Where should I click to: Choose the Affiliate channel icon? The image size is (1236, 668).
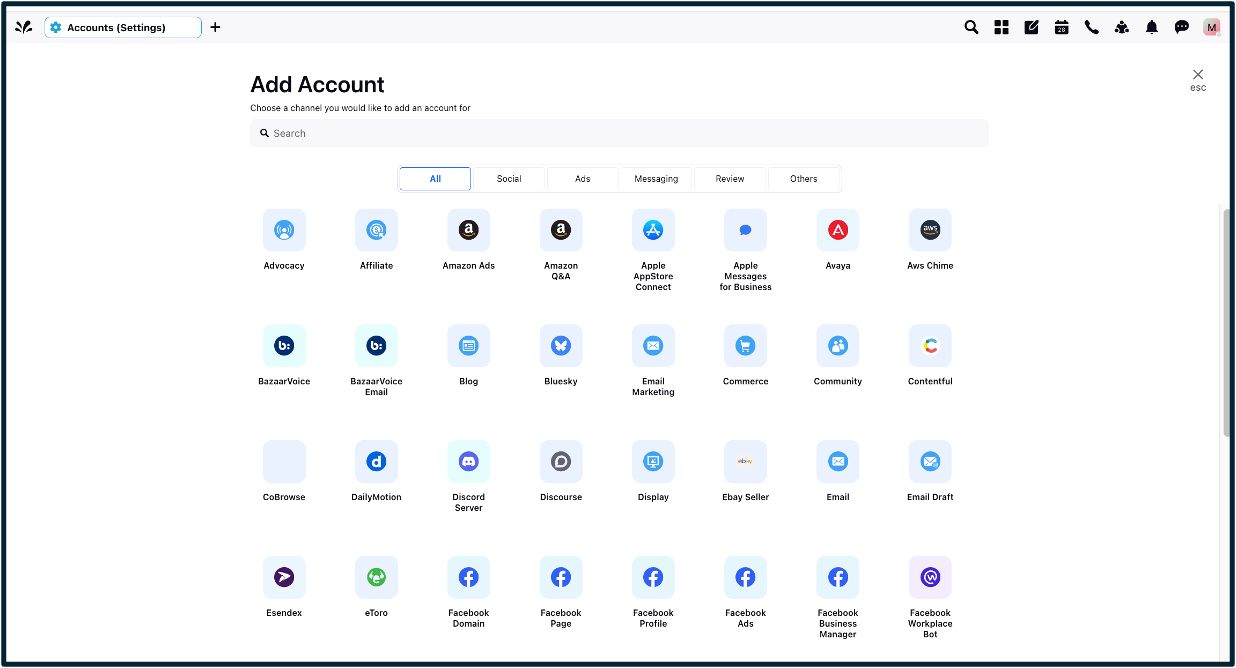[376, 230]
